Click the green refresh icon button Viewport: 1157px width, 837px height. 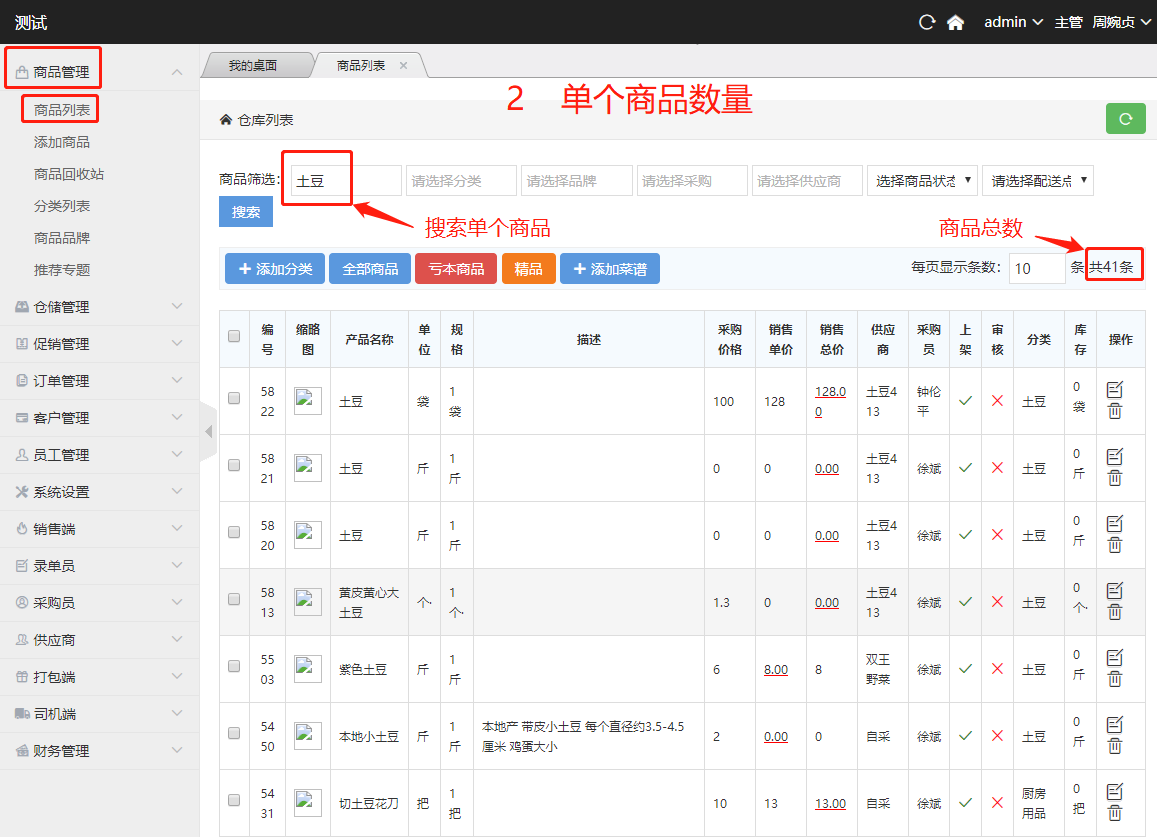[x=1125, y=119]
